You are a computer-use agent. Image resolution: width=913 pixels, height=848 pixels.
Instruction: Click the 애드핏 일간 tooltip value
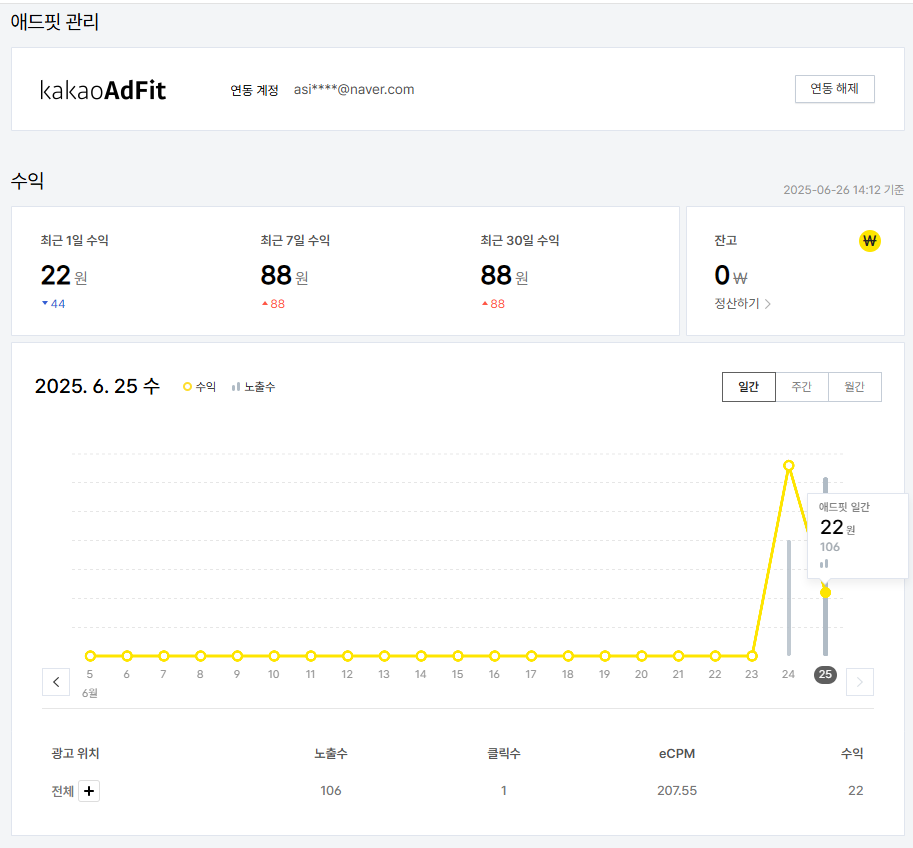point(837,528)
